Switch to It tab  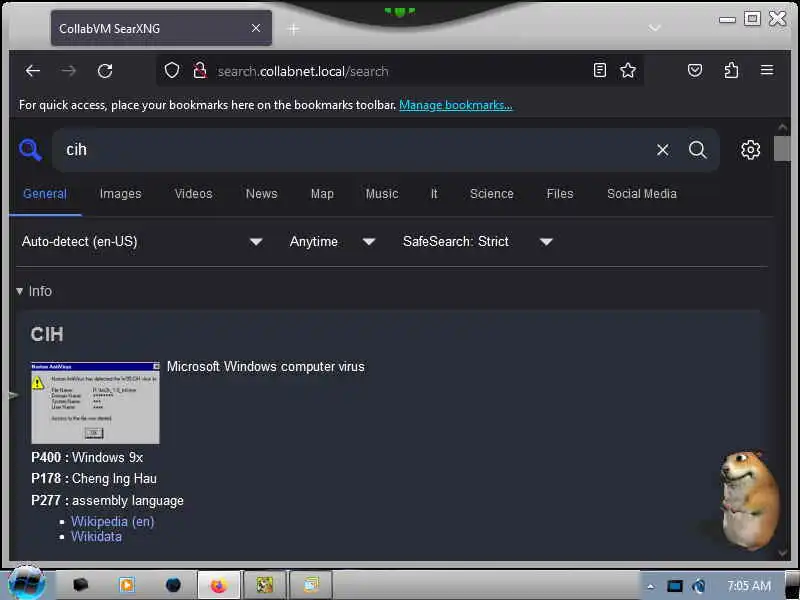click(x=434, y=194)
